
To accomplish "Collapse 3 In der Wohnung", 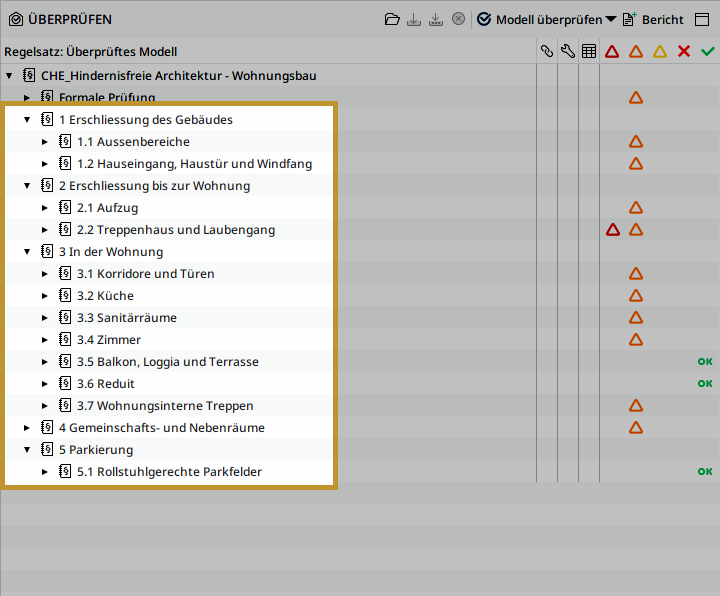I will coord(27,252).
